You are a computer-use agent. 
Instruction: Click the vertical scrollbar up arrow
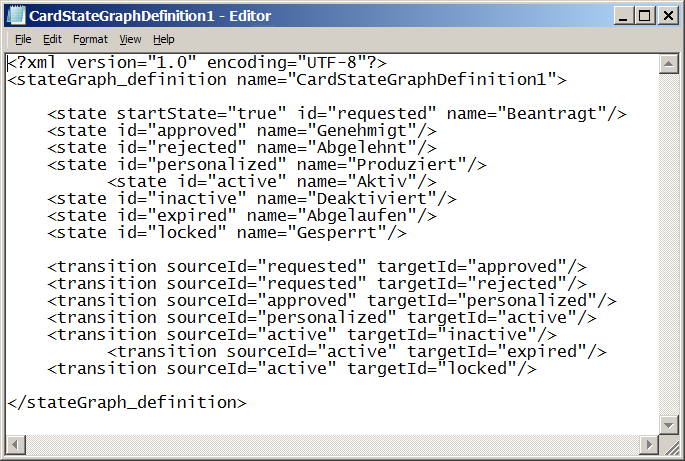(x=667, y=63)
